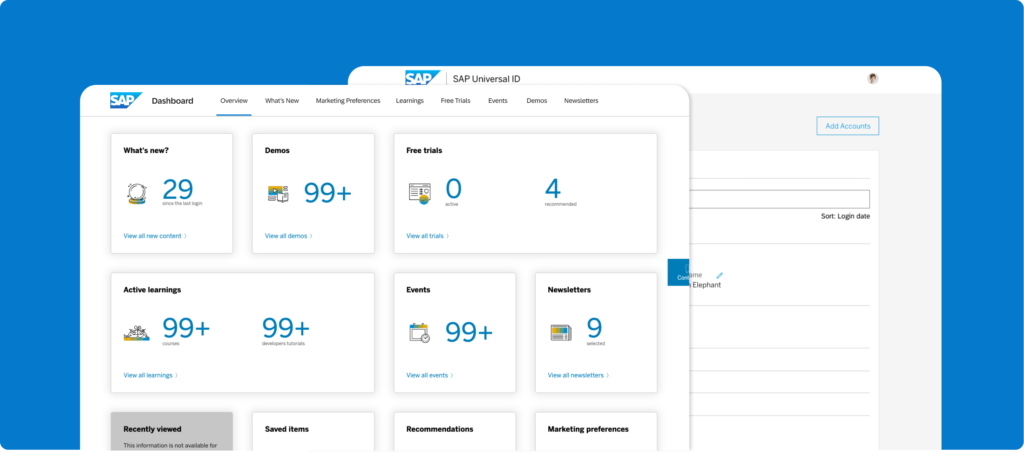Click the What's new globe icon
Image resolution: width=1024 pixels, height=453 pixels.
[137, 194]
